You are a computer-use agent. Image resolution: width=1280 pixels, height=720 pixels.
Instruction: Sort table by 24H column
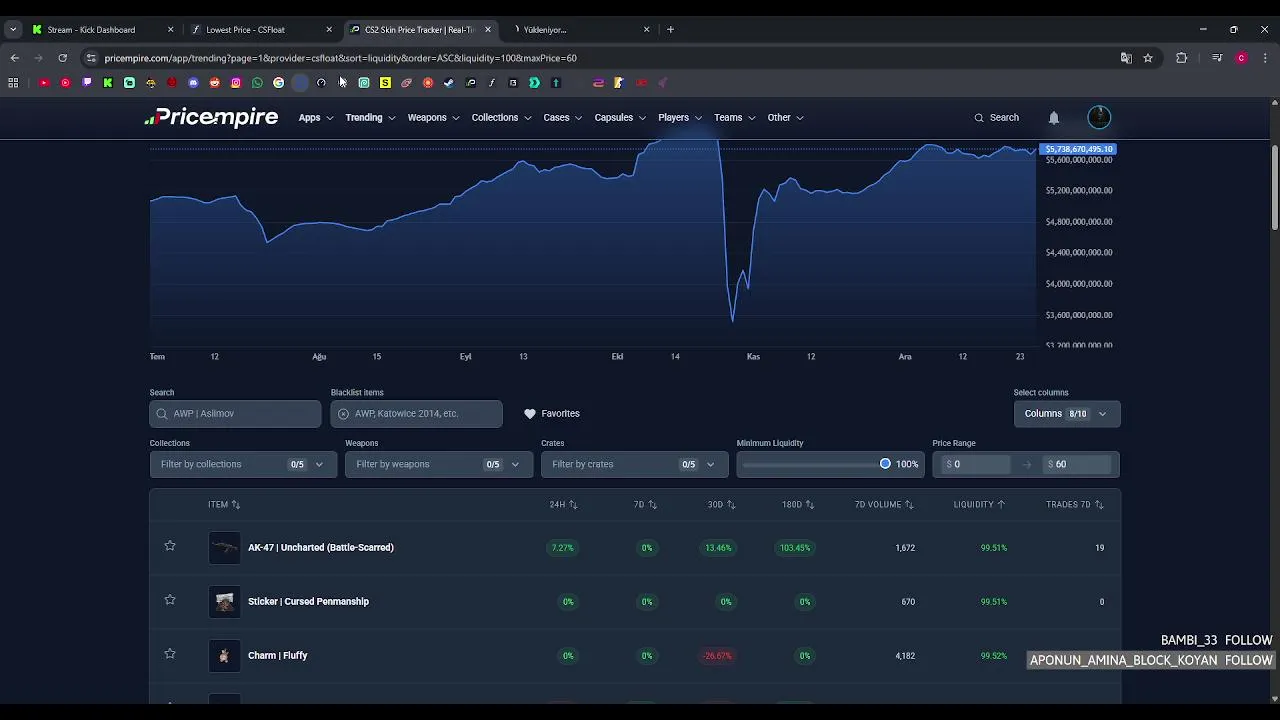pos(563,505)
